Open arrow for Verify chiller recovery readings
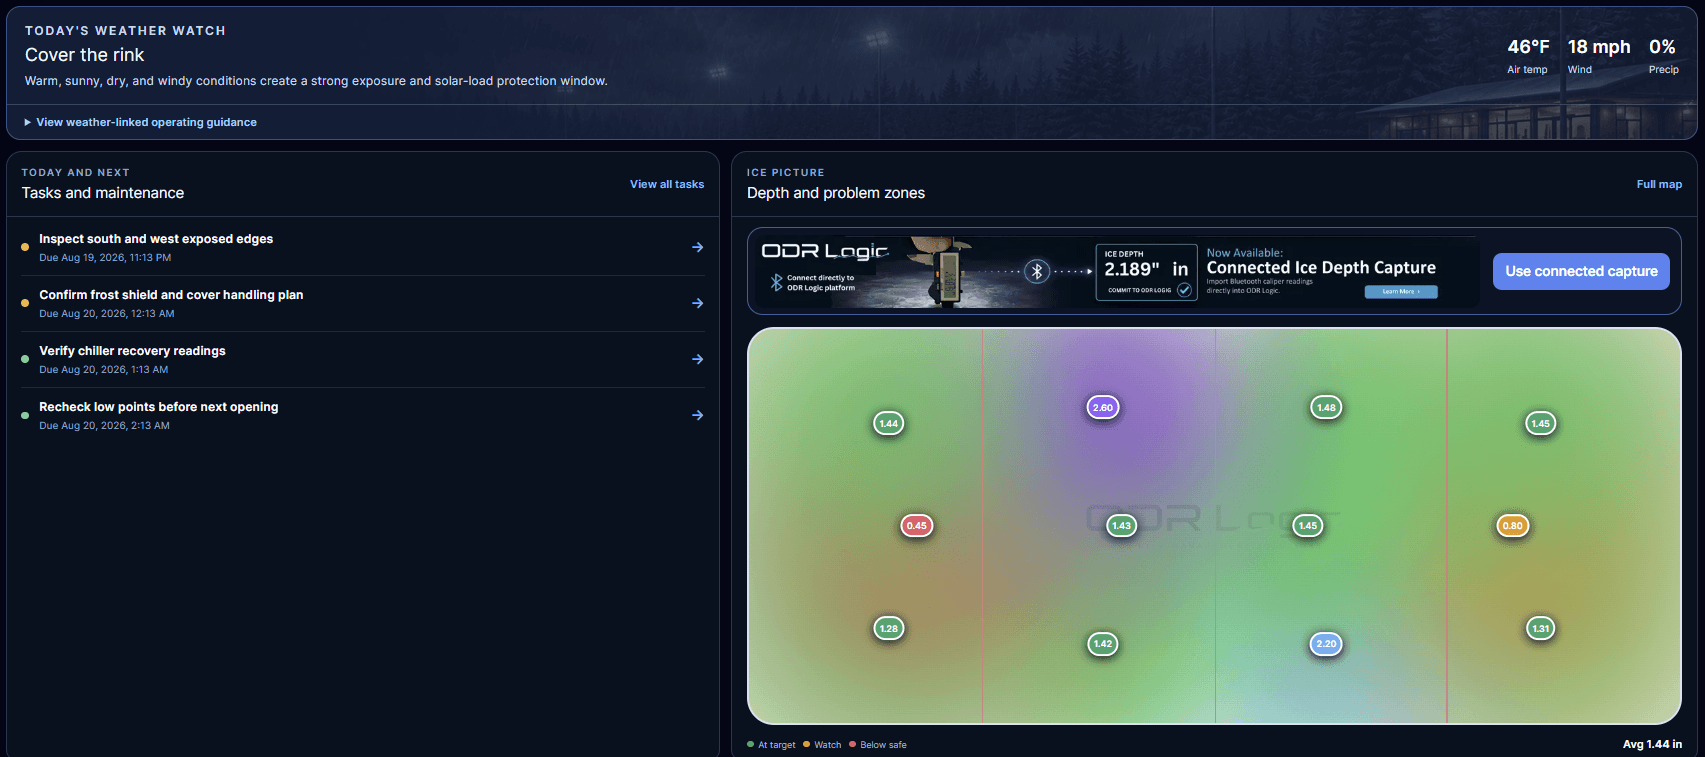The image size is (1705, 757). point(697,359)
